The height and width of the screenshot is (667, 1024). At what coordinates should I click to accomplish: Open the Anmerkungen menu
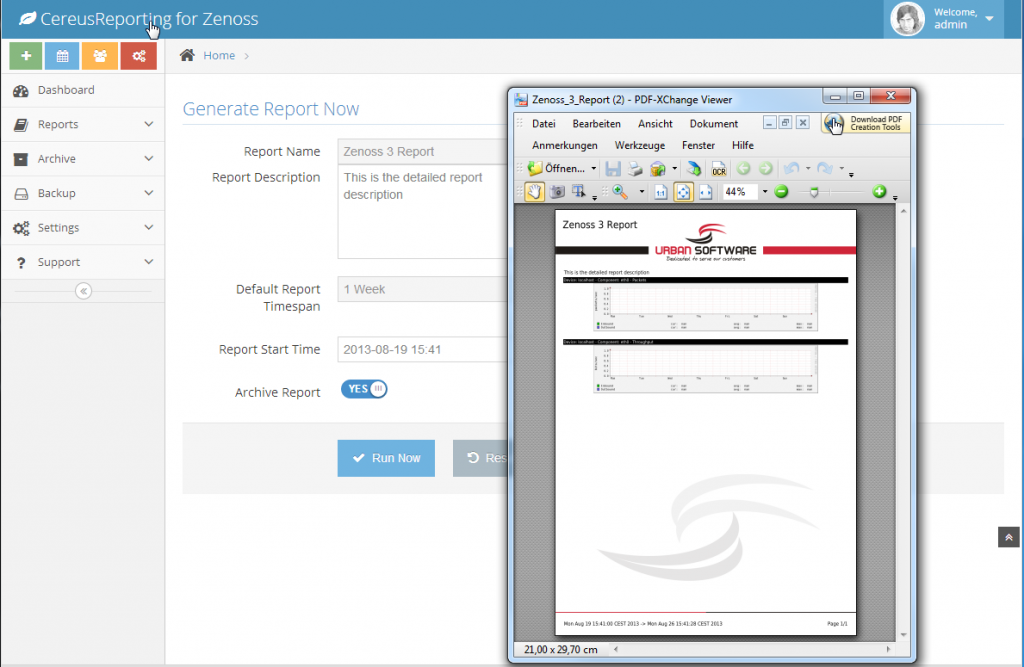pyautogui.click(x=564, y=146)
